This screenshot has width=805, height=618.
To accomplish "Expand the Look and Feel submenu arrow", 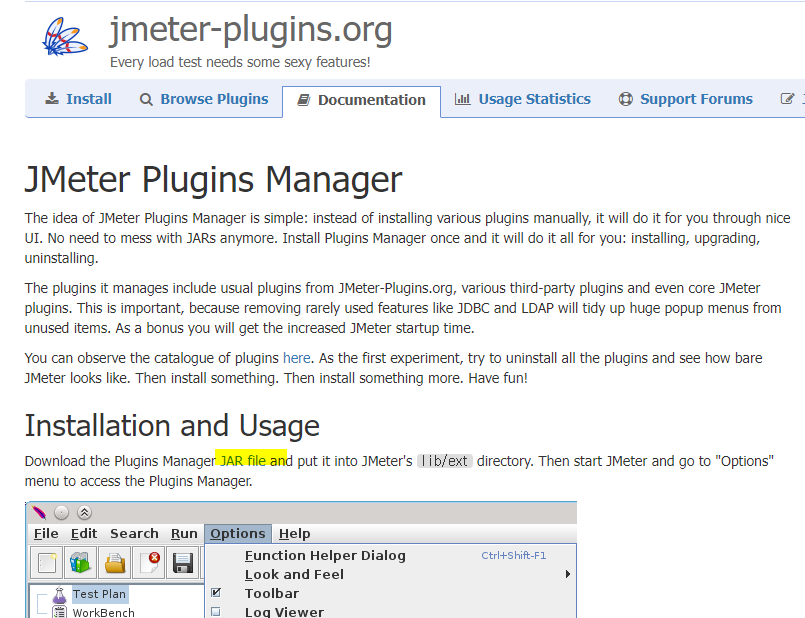I will 567,574.
